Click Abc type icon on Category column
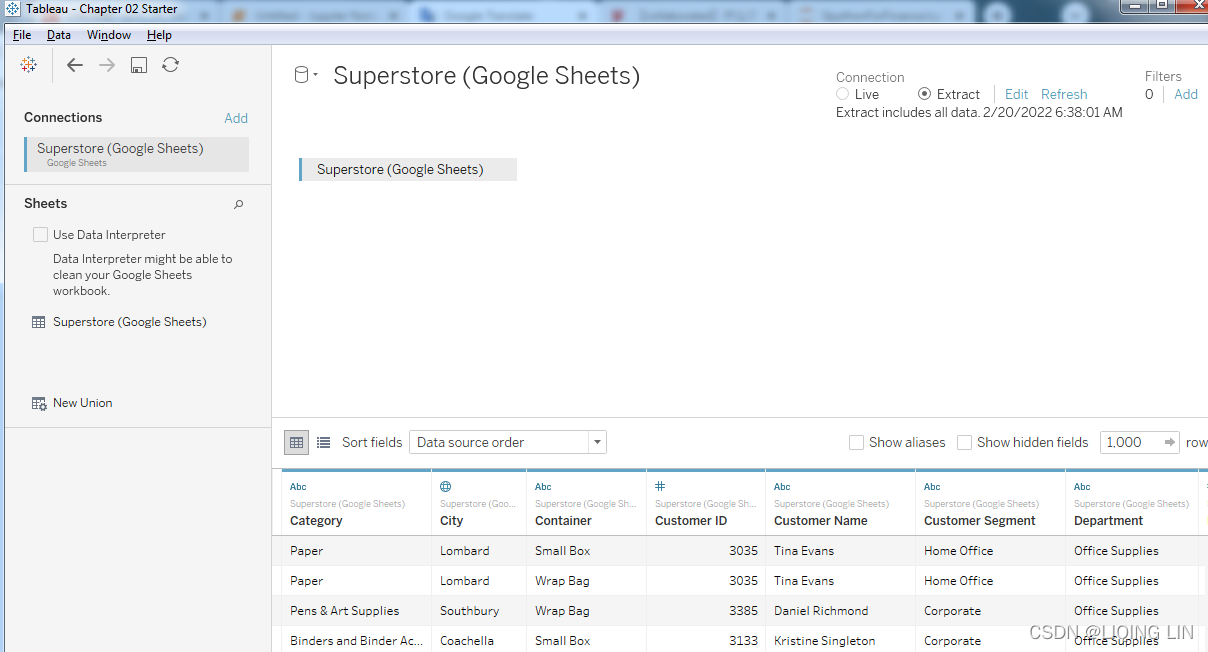This screenshot has height=652, width=1208. (x=298, y=487)
